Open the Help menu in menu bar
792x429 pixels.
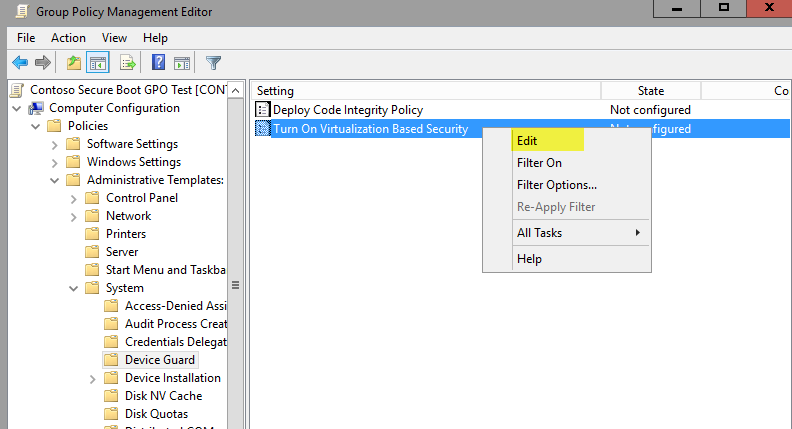[x=155, y=38]
